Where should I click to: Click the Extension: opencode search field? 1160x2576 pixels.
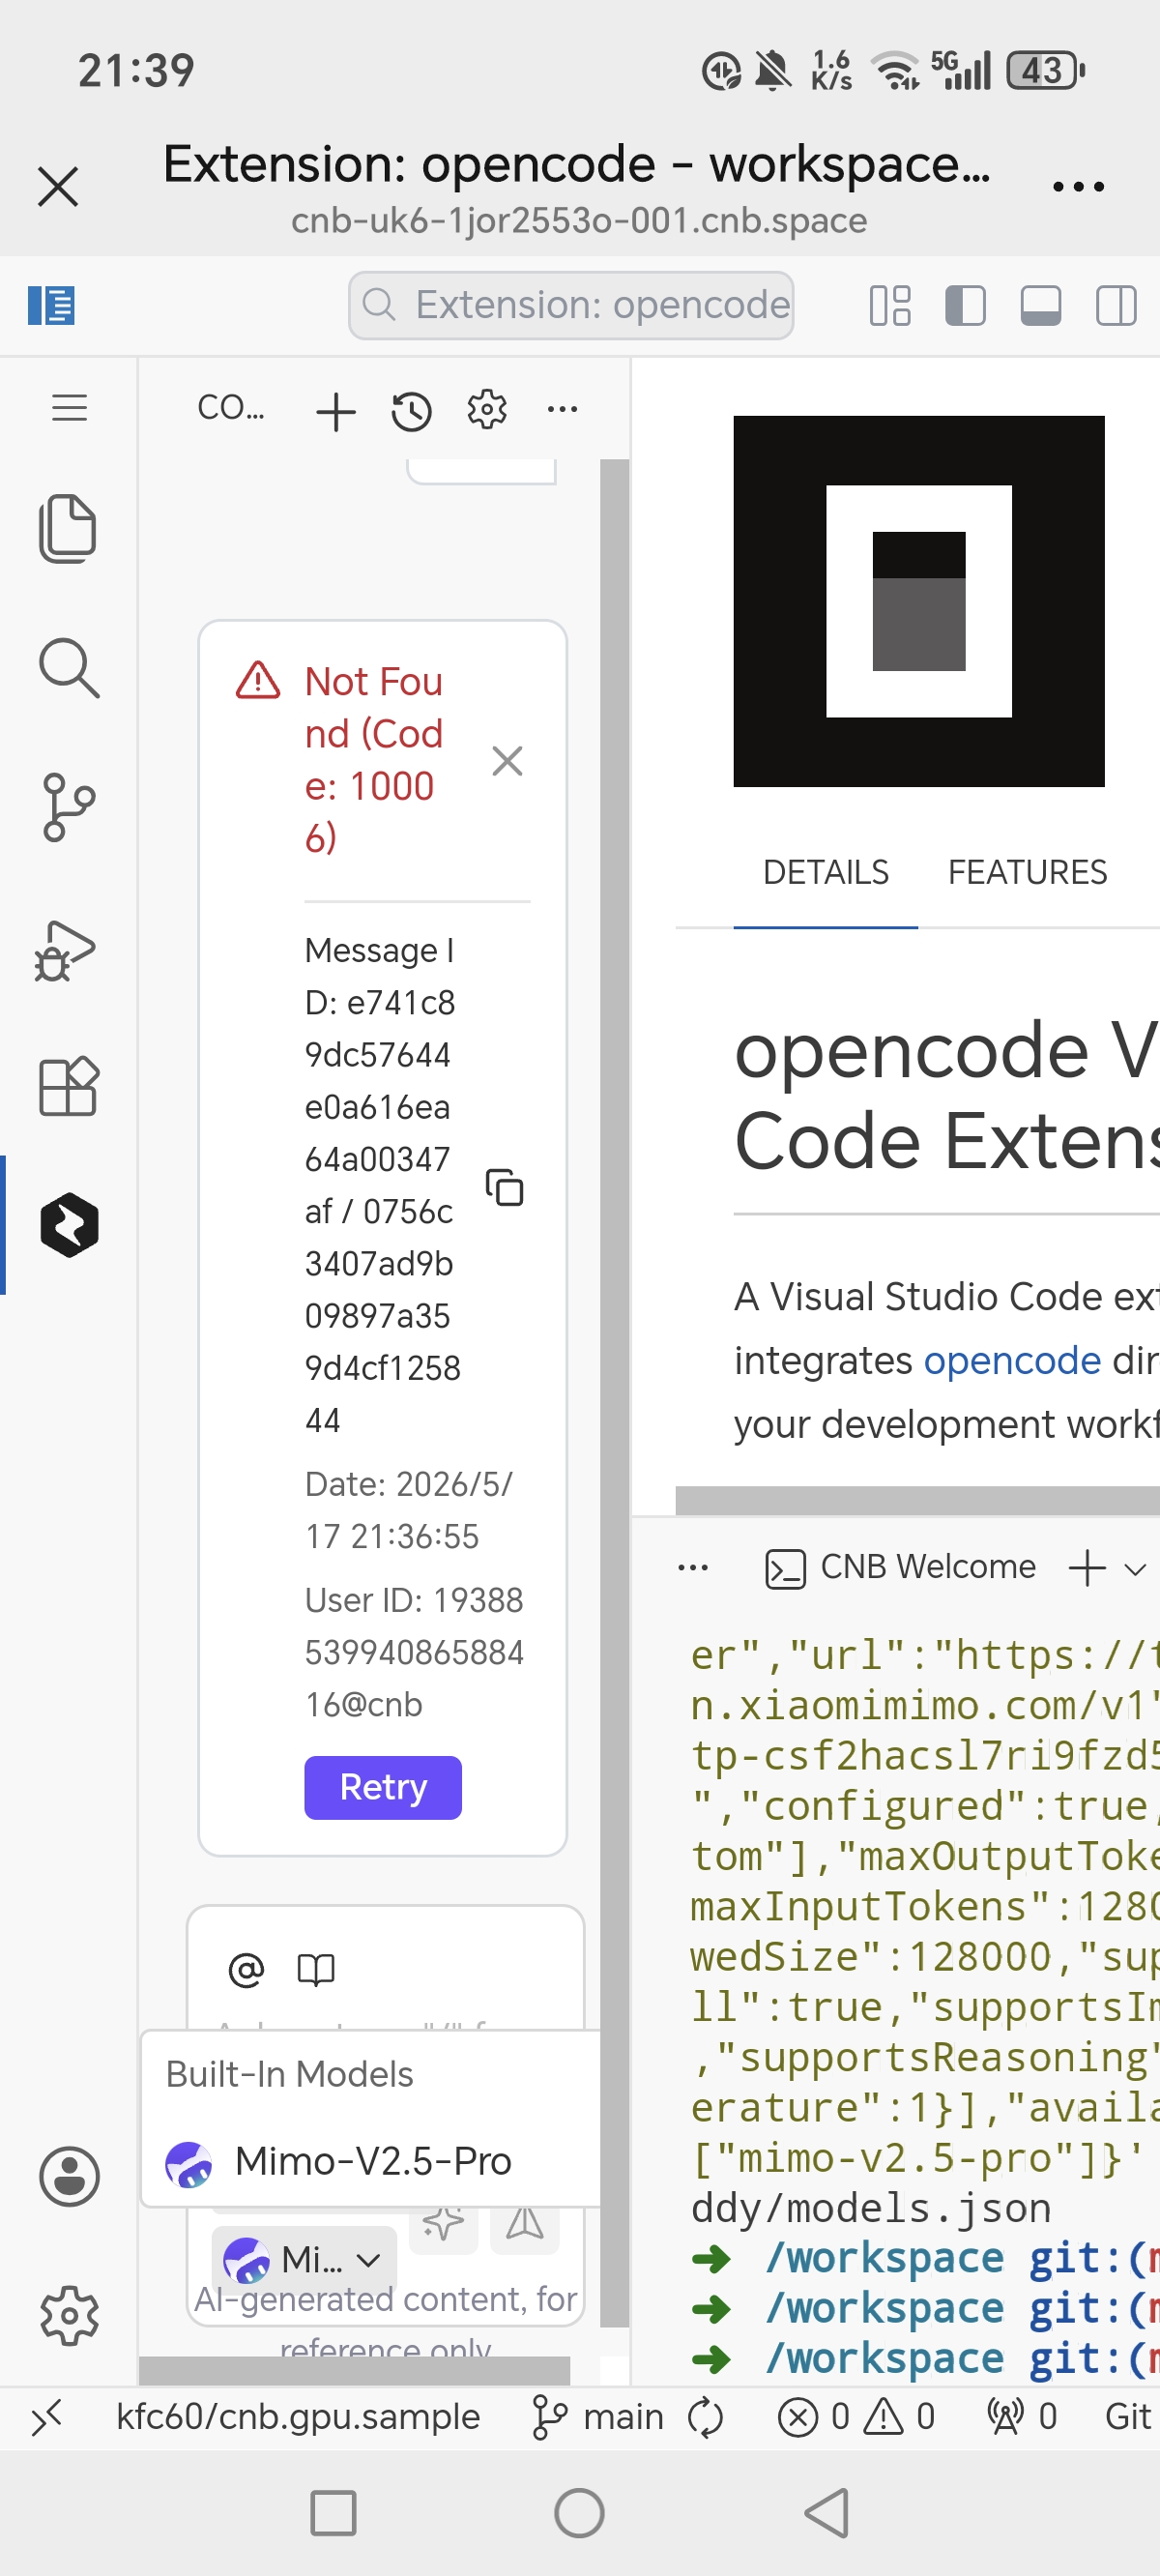coord(571,305)
